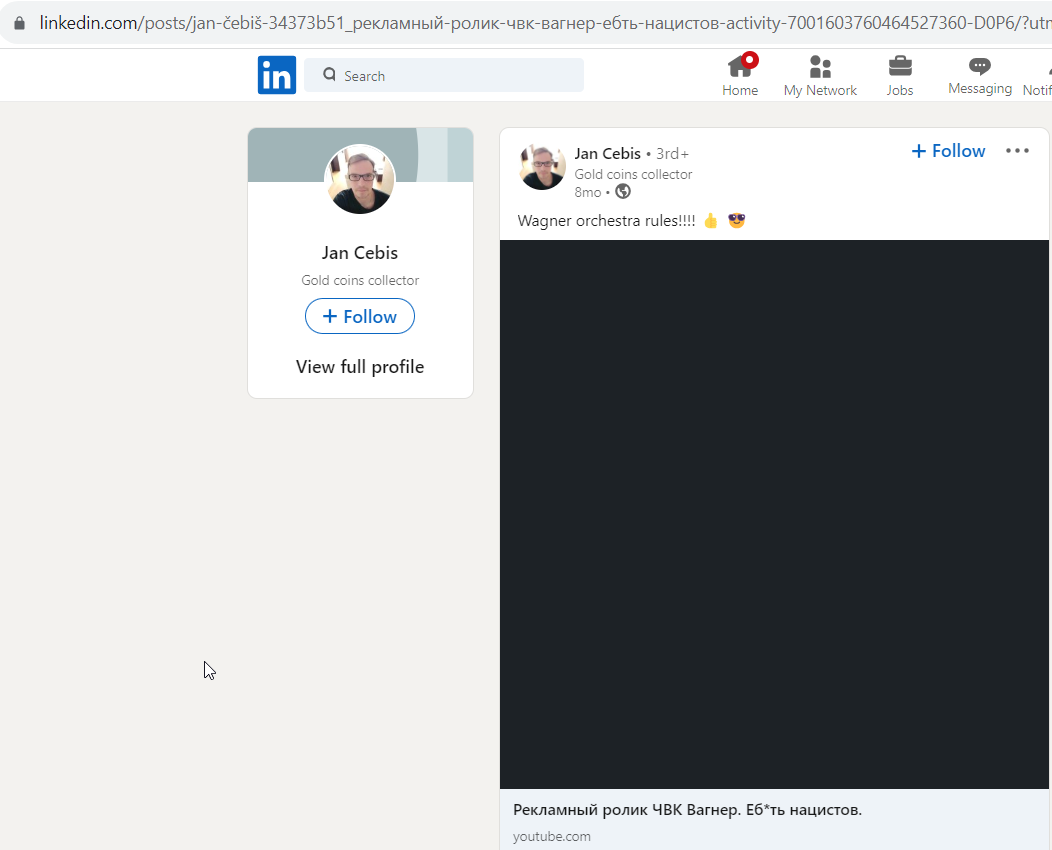Click 'Gold coins collector' in the sidebar card
The height and width of the screenshot is (850, 1052).
click(360, 280)
